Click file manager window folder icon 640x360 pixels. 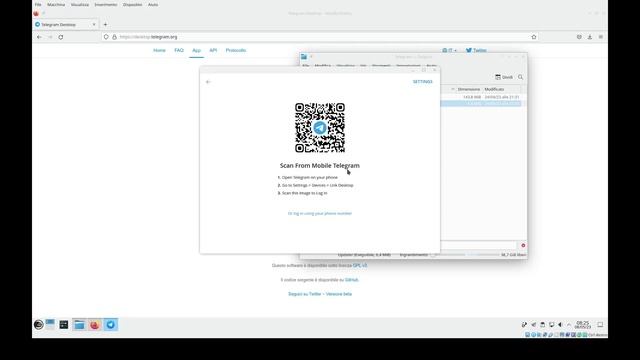point(304,57)
